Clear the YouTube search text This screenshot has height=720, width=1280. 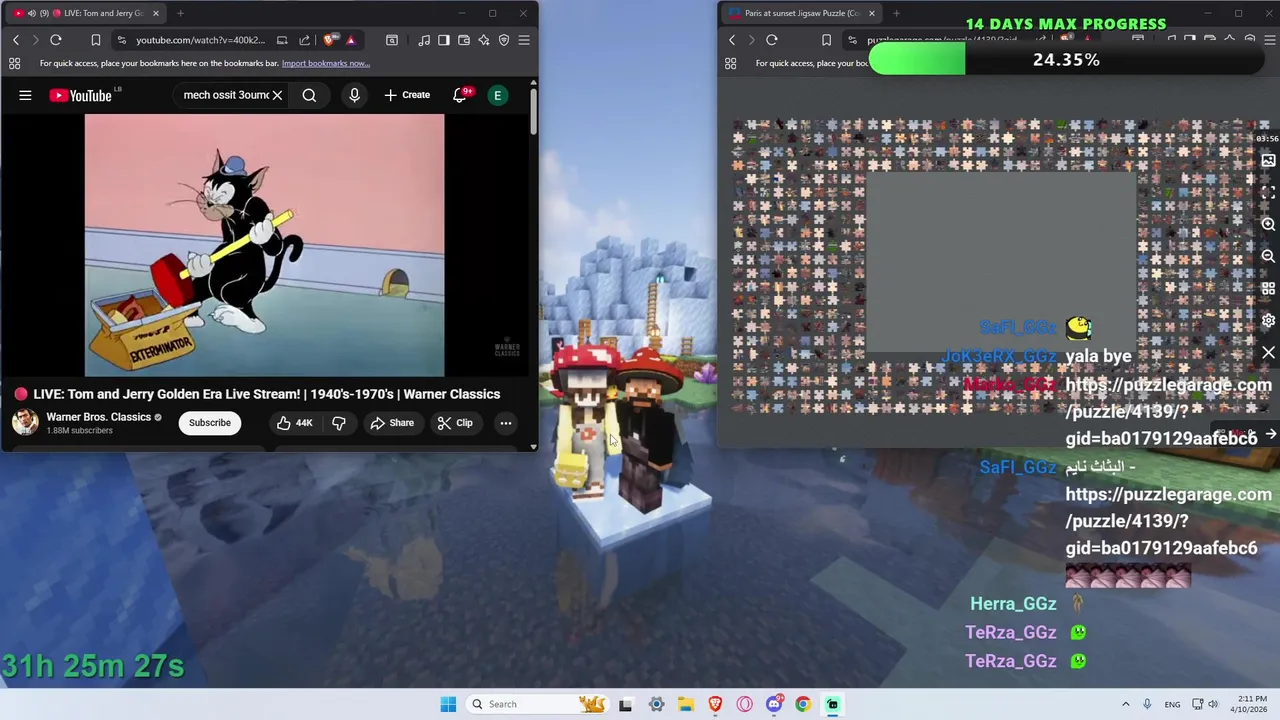(x=277, y=95)
